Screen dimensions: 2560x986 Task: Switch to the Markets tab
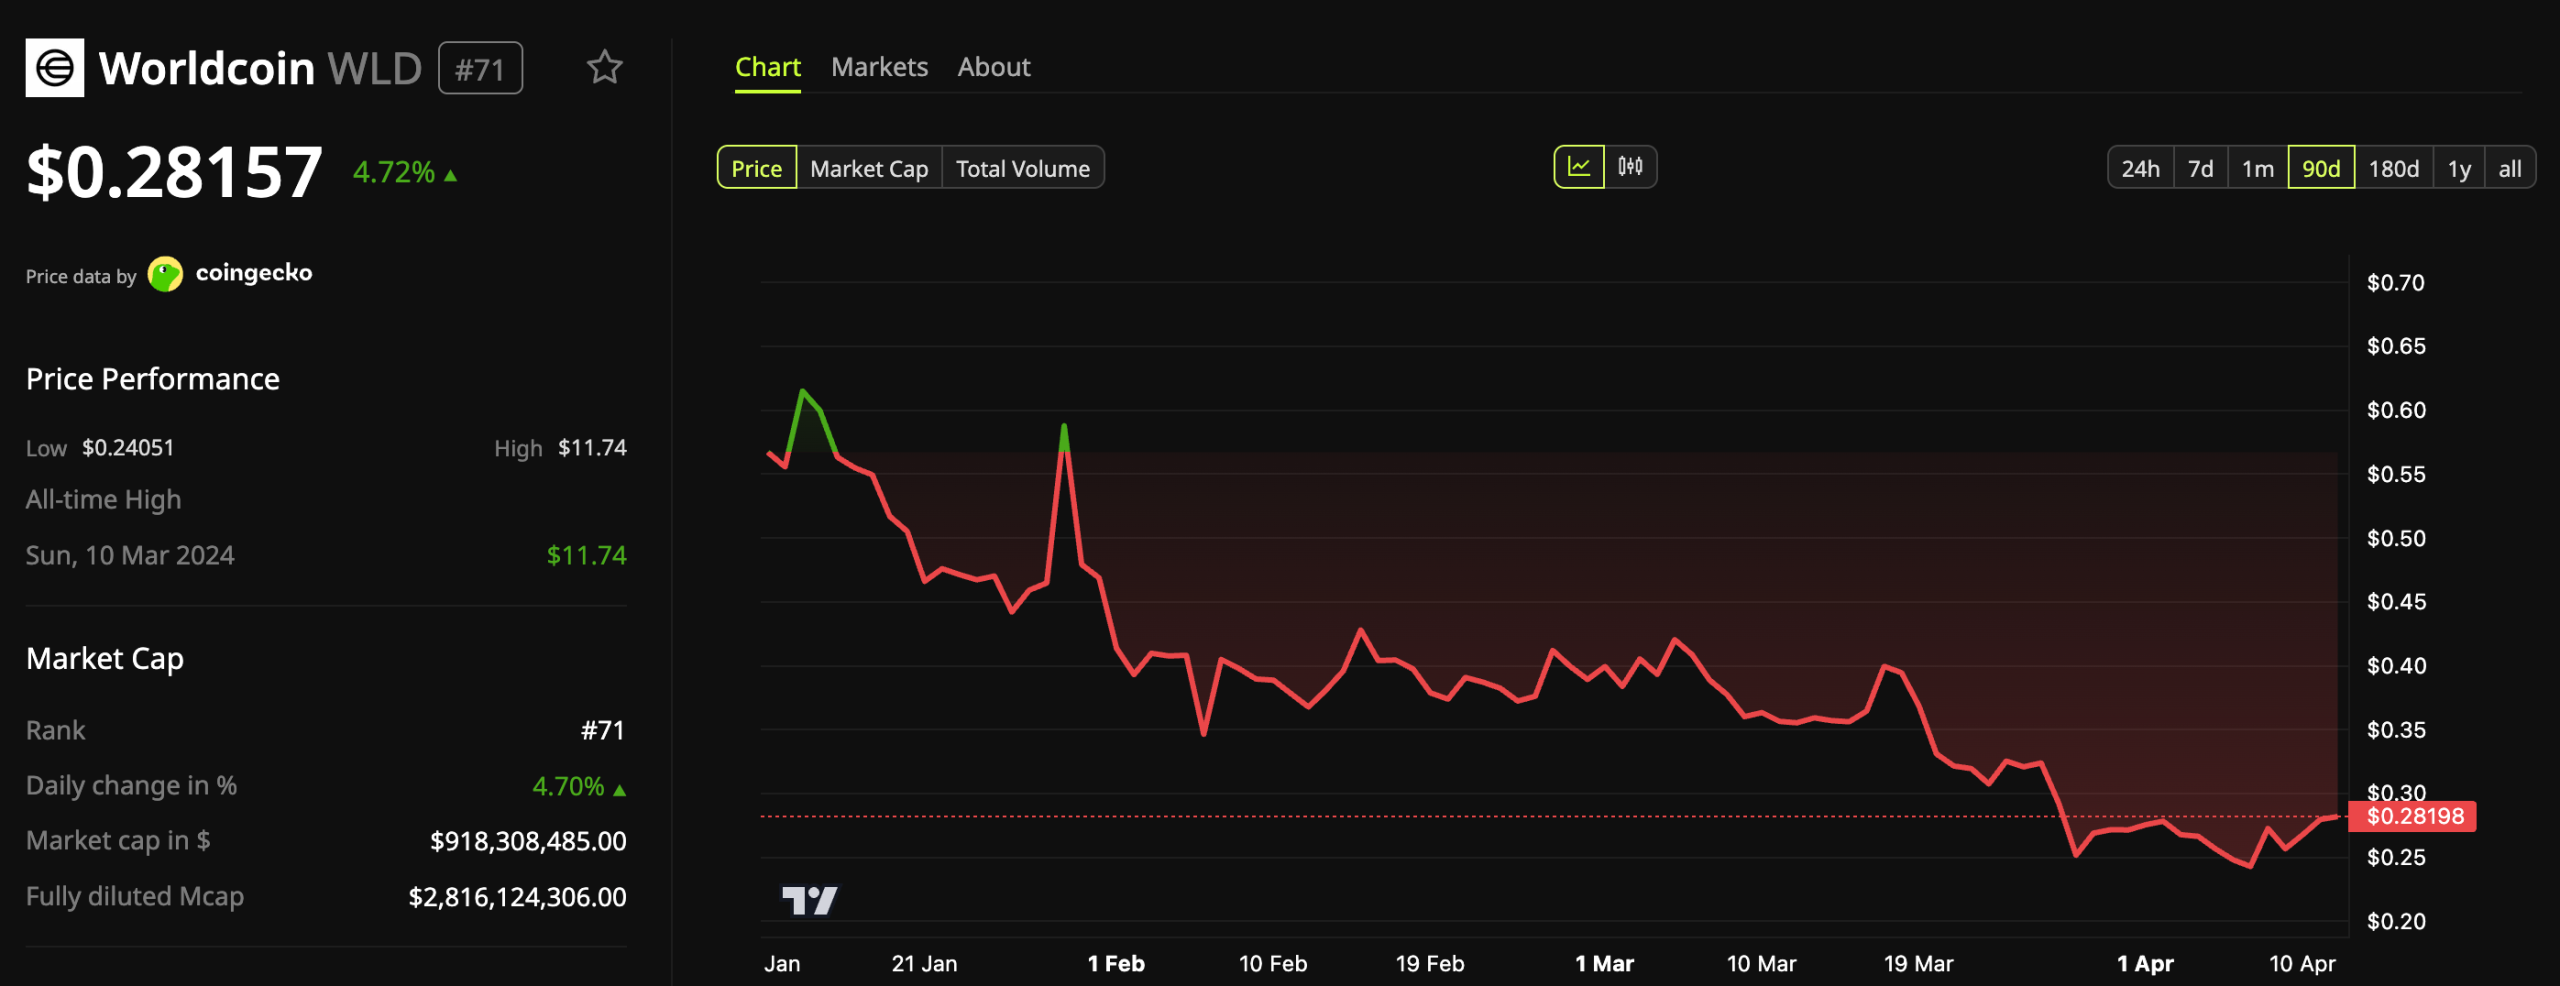(x=879, y=66)
